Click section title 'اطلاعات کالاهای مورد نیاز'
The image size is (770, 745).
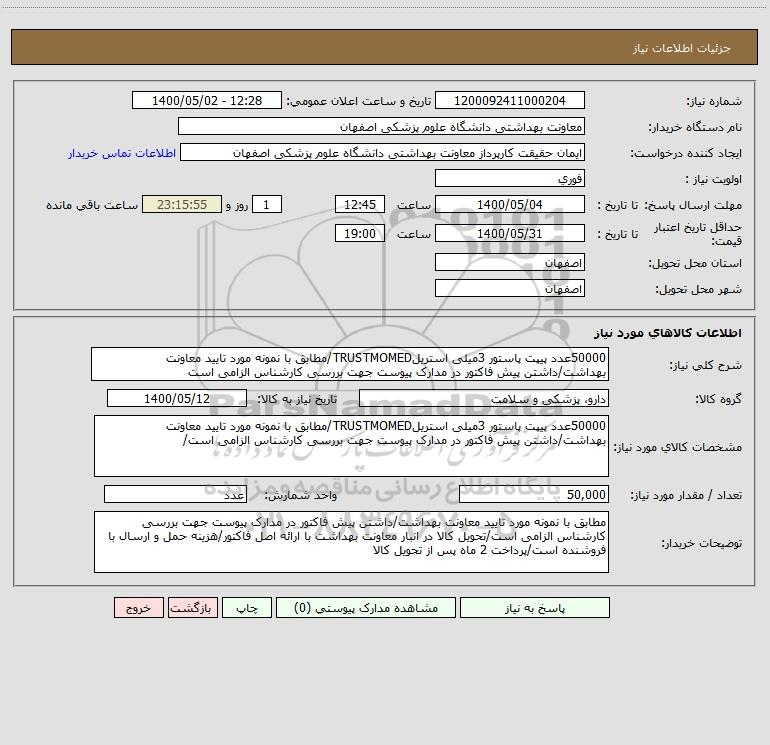point(668,333)
